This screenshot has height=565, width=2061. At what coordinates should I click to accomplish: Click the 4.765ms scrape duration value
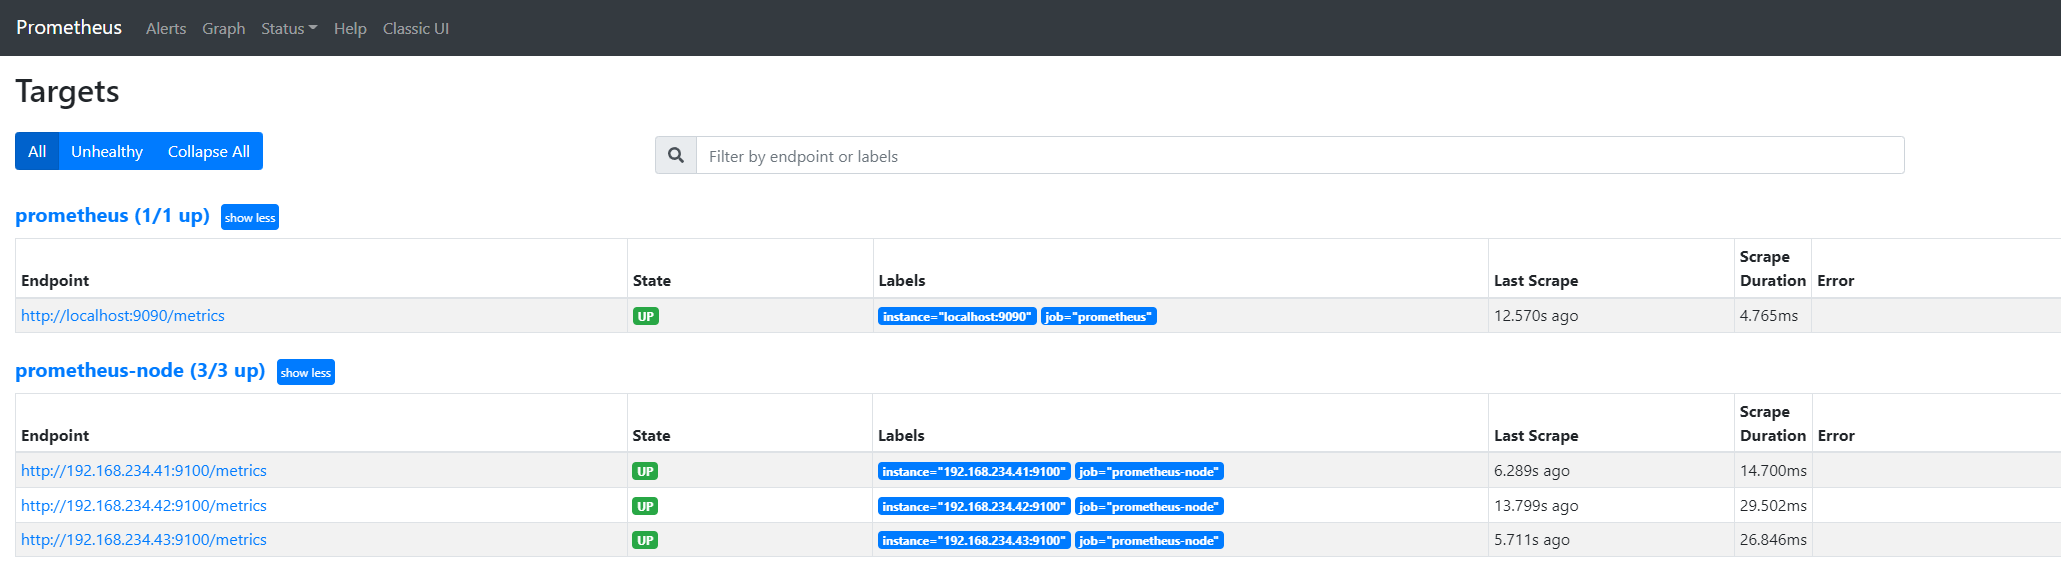click(x=1769, y=315)
